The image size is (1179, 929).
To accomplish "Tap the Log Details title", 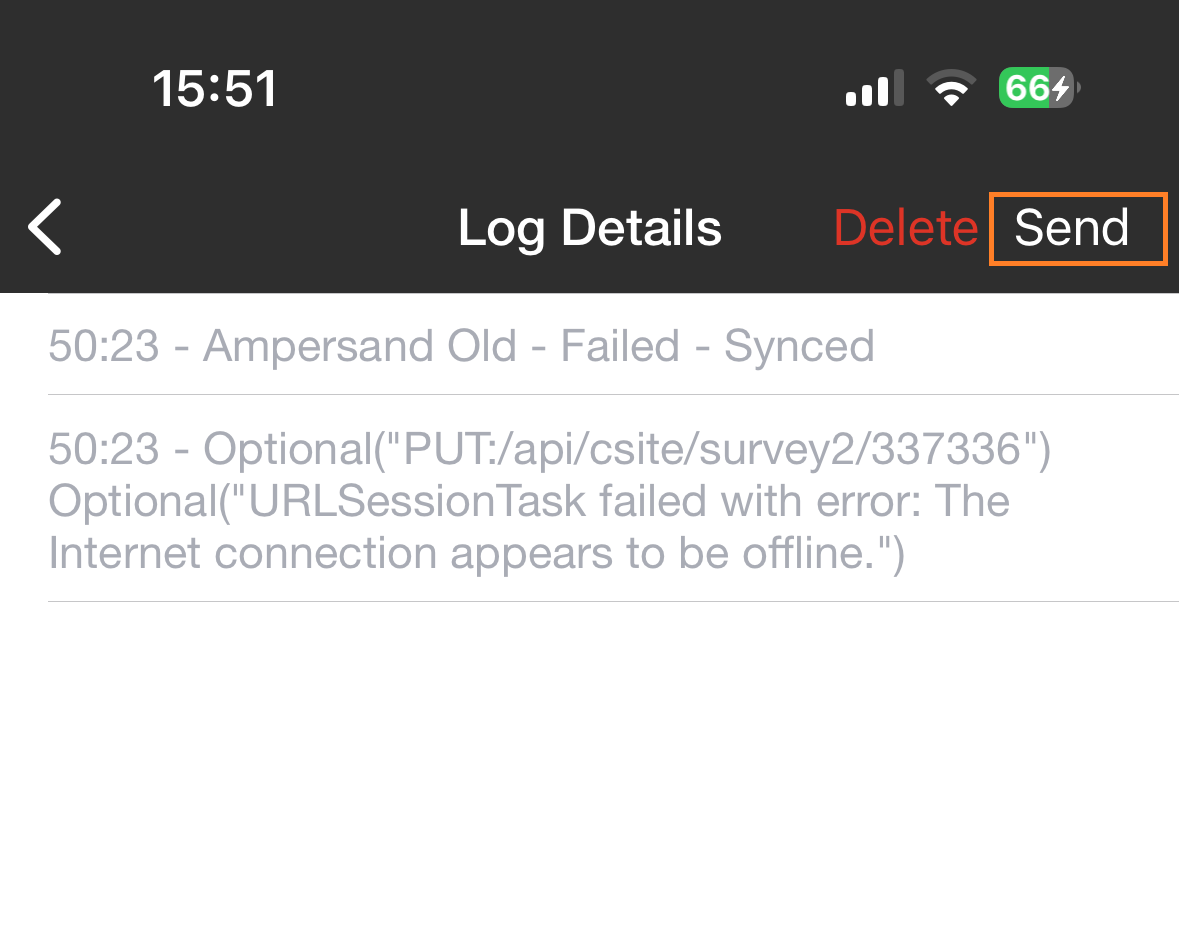I will [x=589, y=228].
